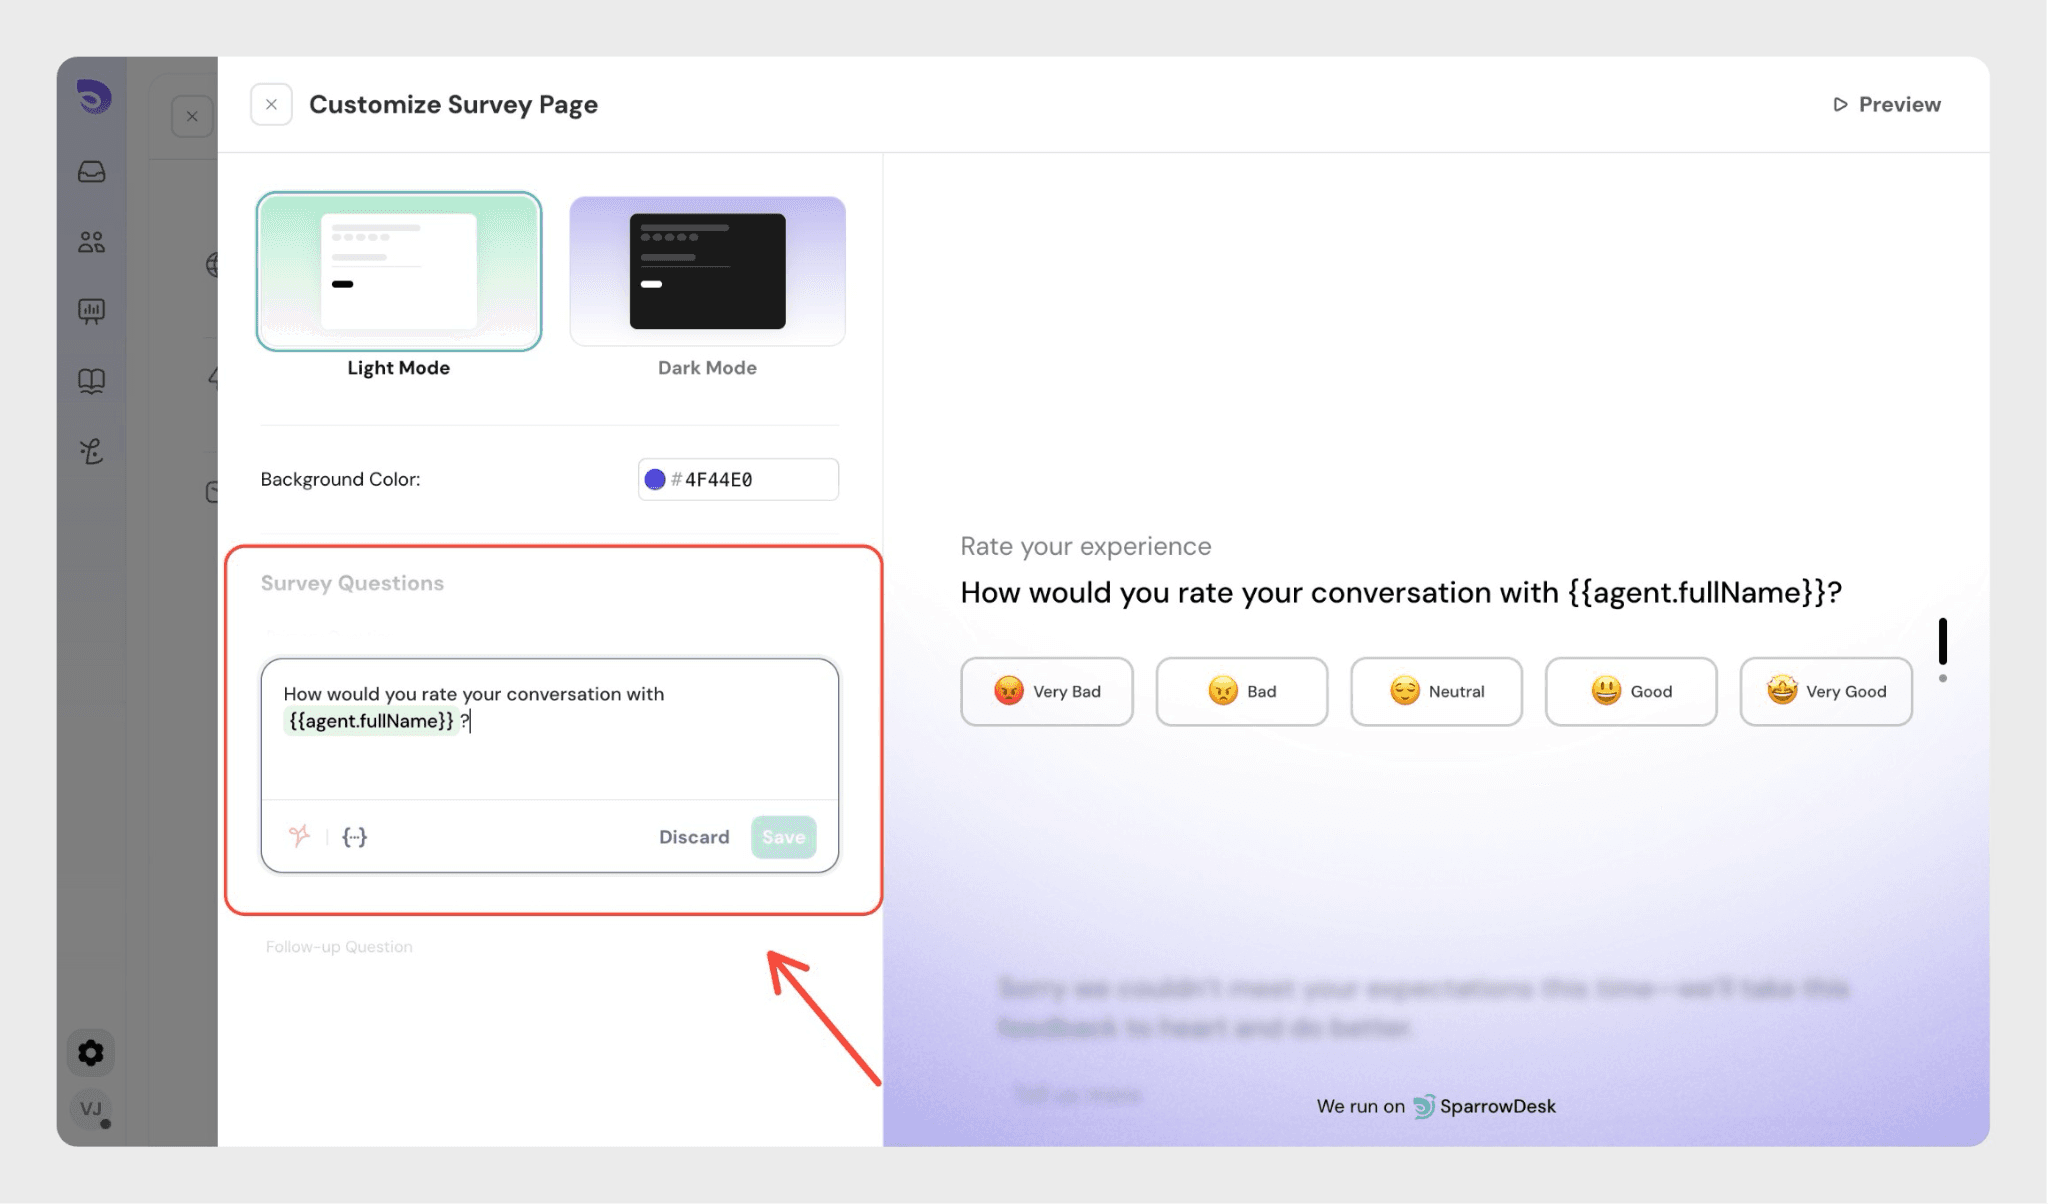Open the reports chart icon

pos(91,311)
